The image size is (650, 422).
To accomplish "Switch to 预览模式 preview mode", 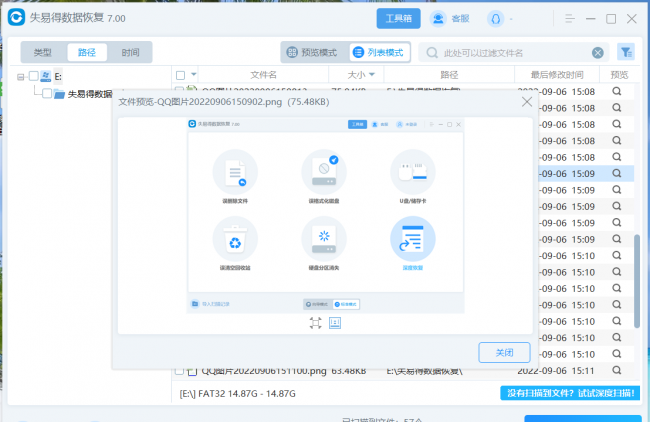I will (x=313, y=52).
